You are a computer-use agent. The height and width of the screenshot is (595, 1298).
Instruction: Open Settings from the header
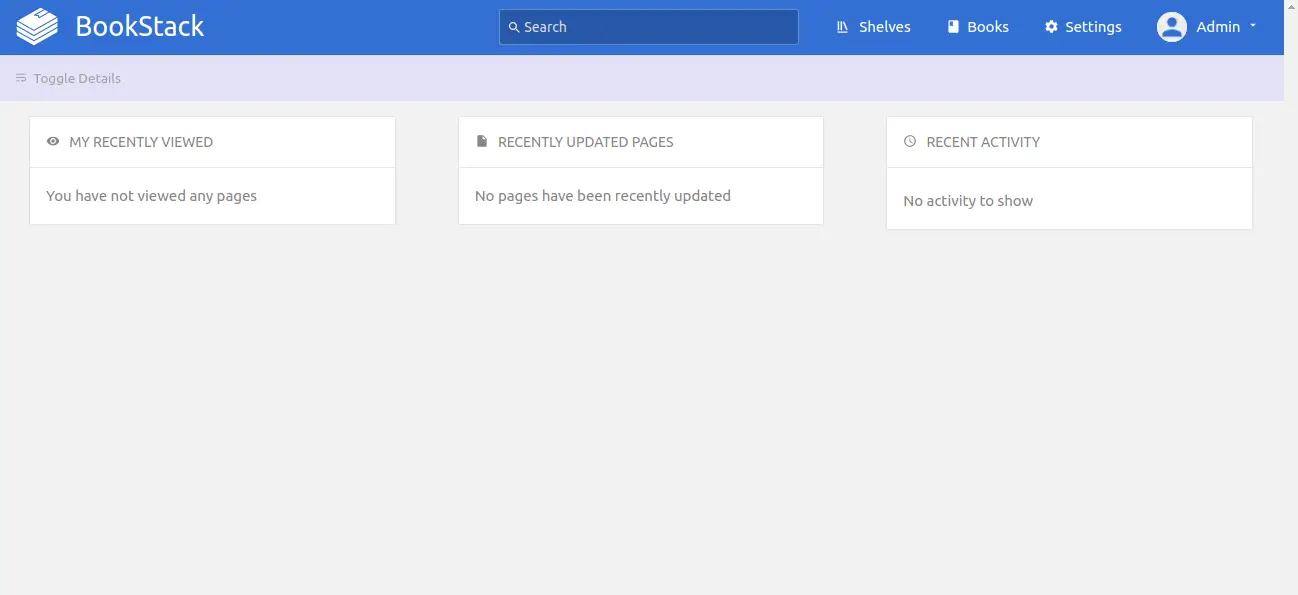pos(1083,27)
